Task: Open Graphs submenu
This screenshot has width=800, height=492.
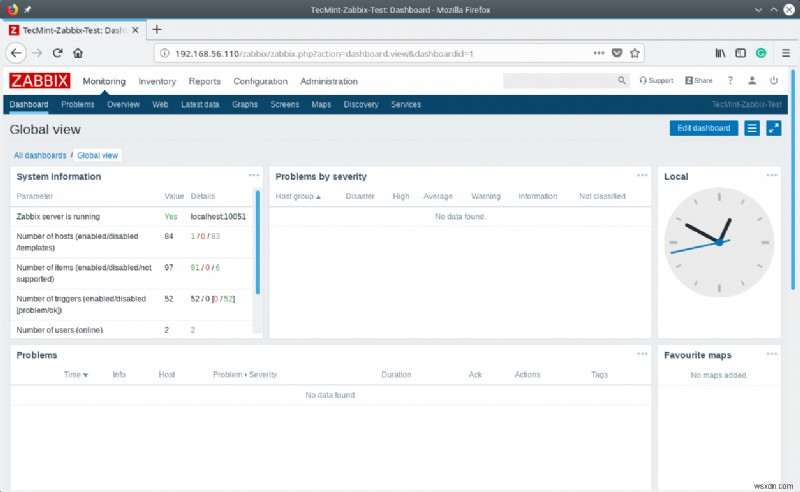Action: 245,104
